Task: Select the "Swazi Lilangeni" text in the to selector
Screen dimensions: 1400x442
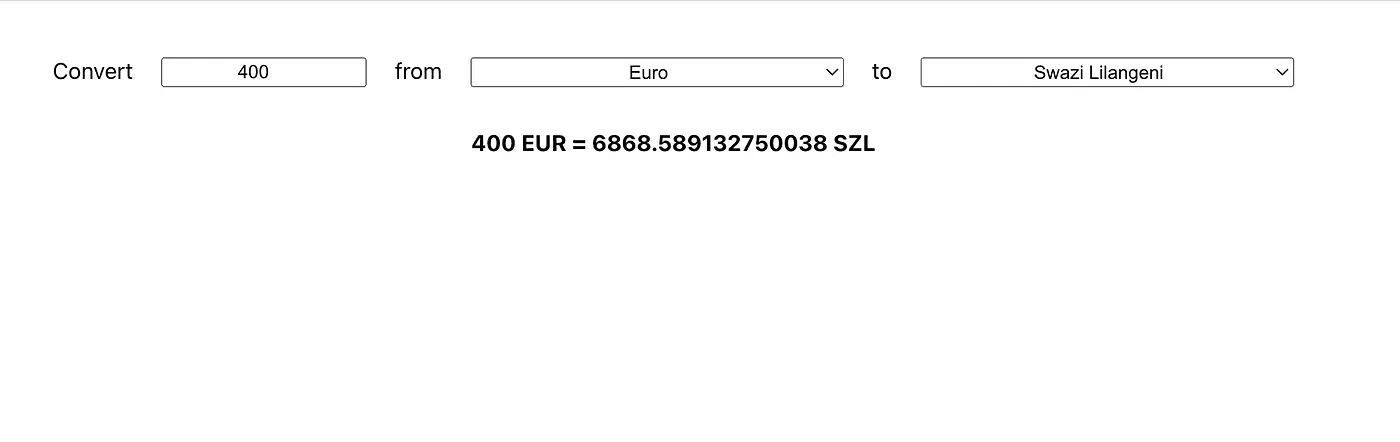Action: (1098, 72)
